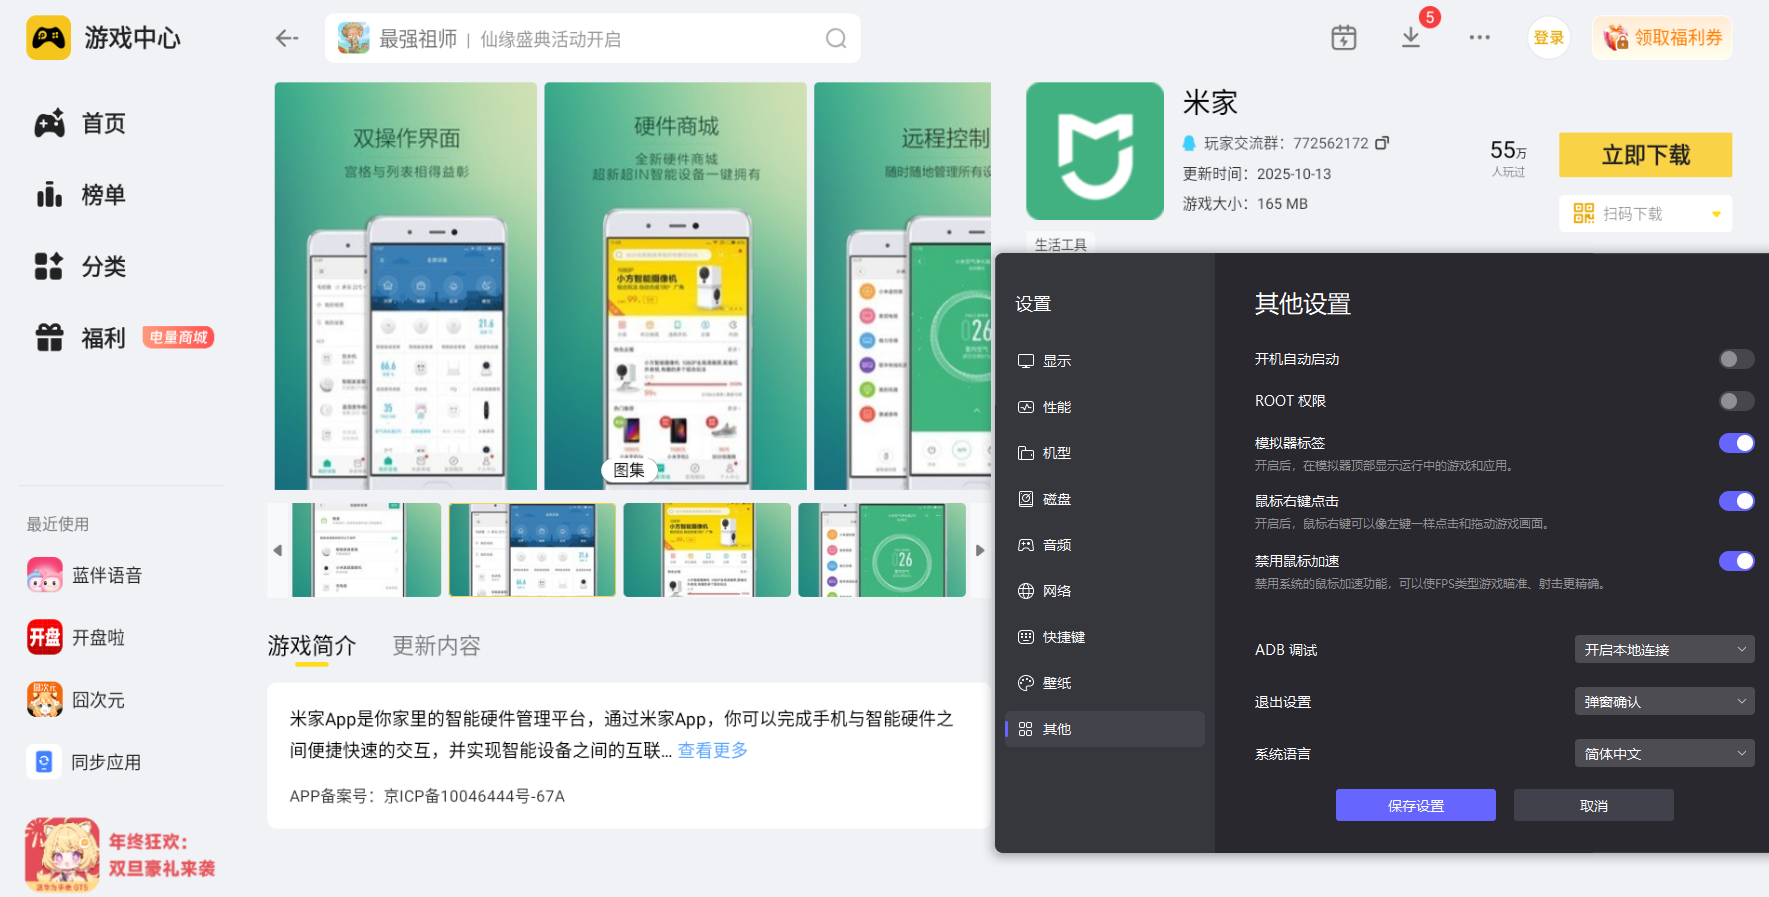Image resolution: width=1769 pixels, height=897 pixels.
Task: Open the 硬件商城 screenshot
Action: [x=675, y=286]
